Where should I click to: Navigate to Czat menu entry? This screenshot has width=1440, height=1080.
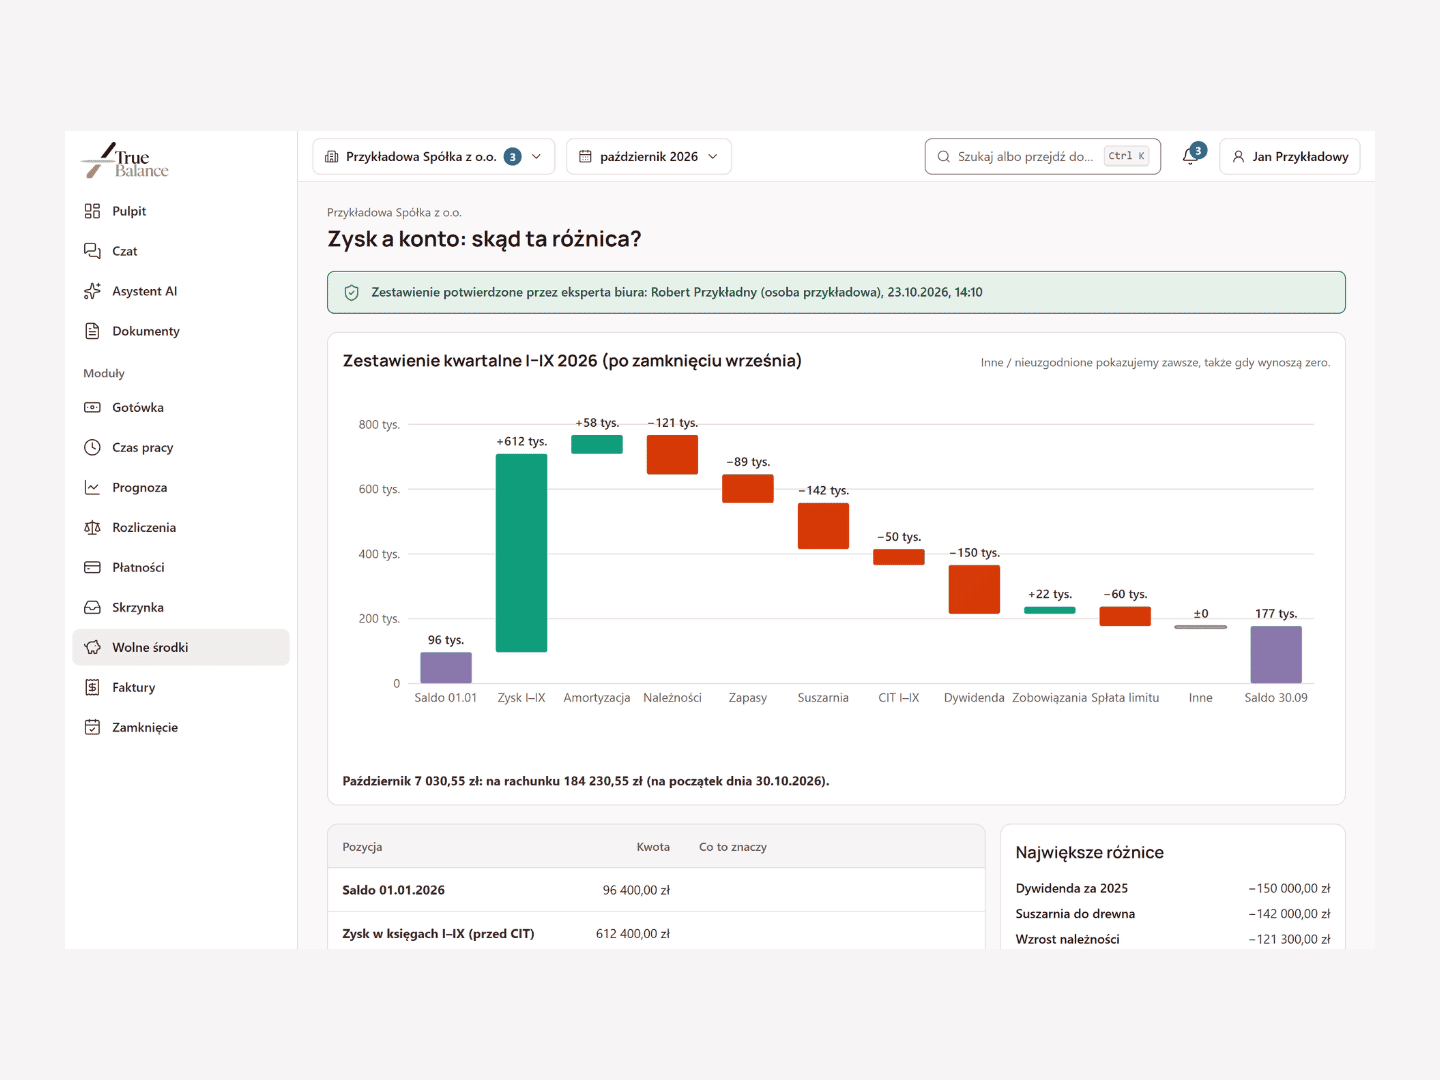181,251
